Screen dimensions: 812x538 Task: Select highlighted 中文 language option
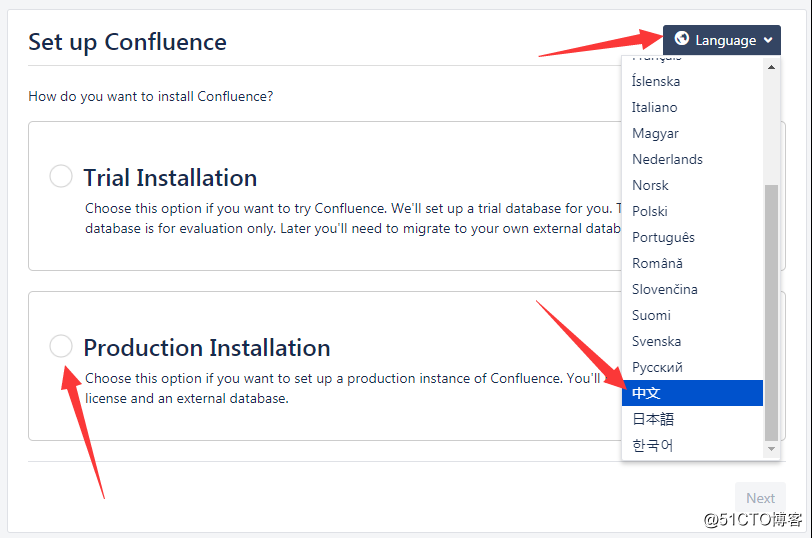692,393
